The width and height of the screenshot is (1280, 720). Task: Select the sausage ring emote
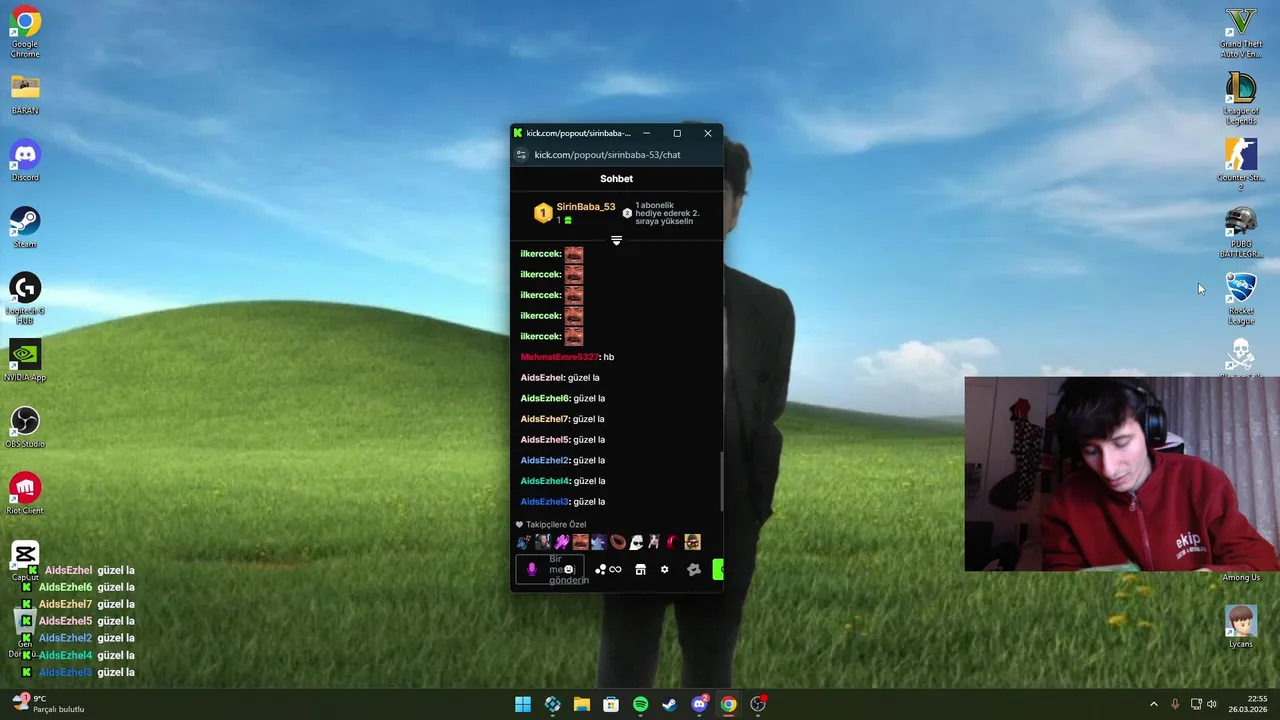click(618, 542)
